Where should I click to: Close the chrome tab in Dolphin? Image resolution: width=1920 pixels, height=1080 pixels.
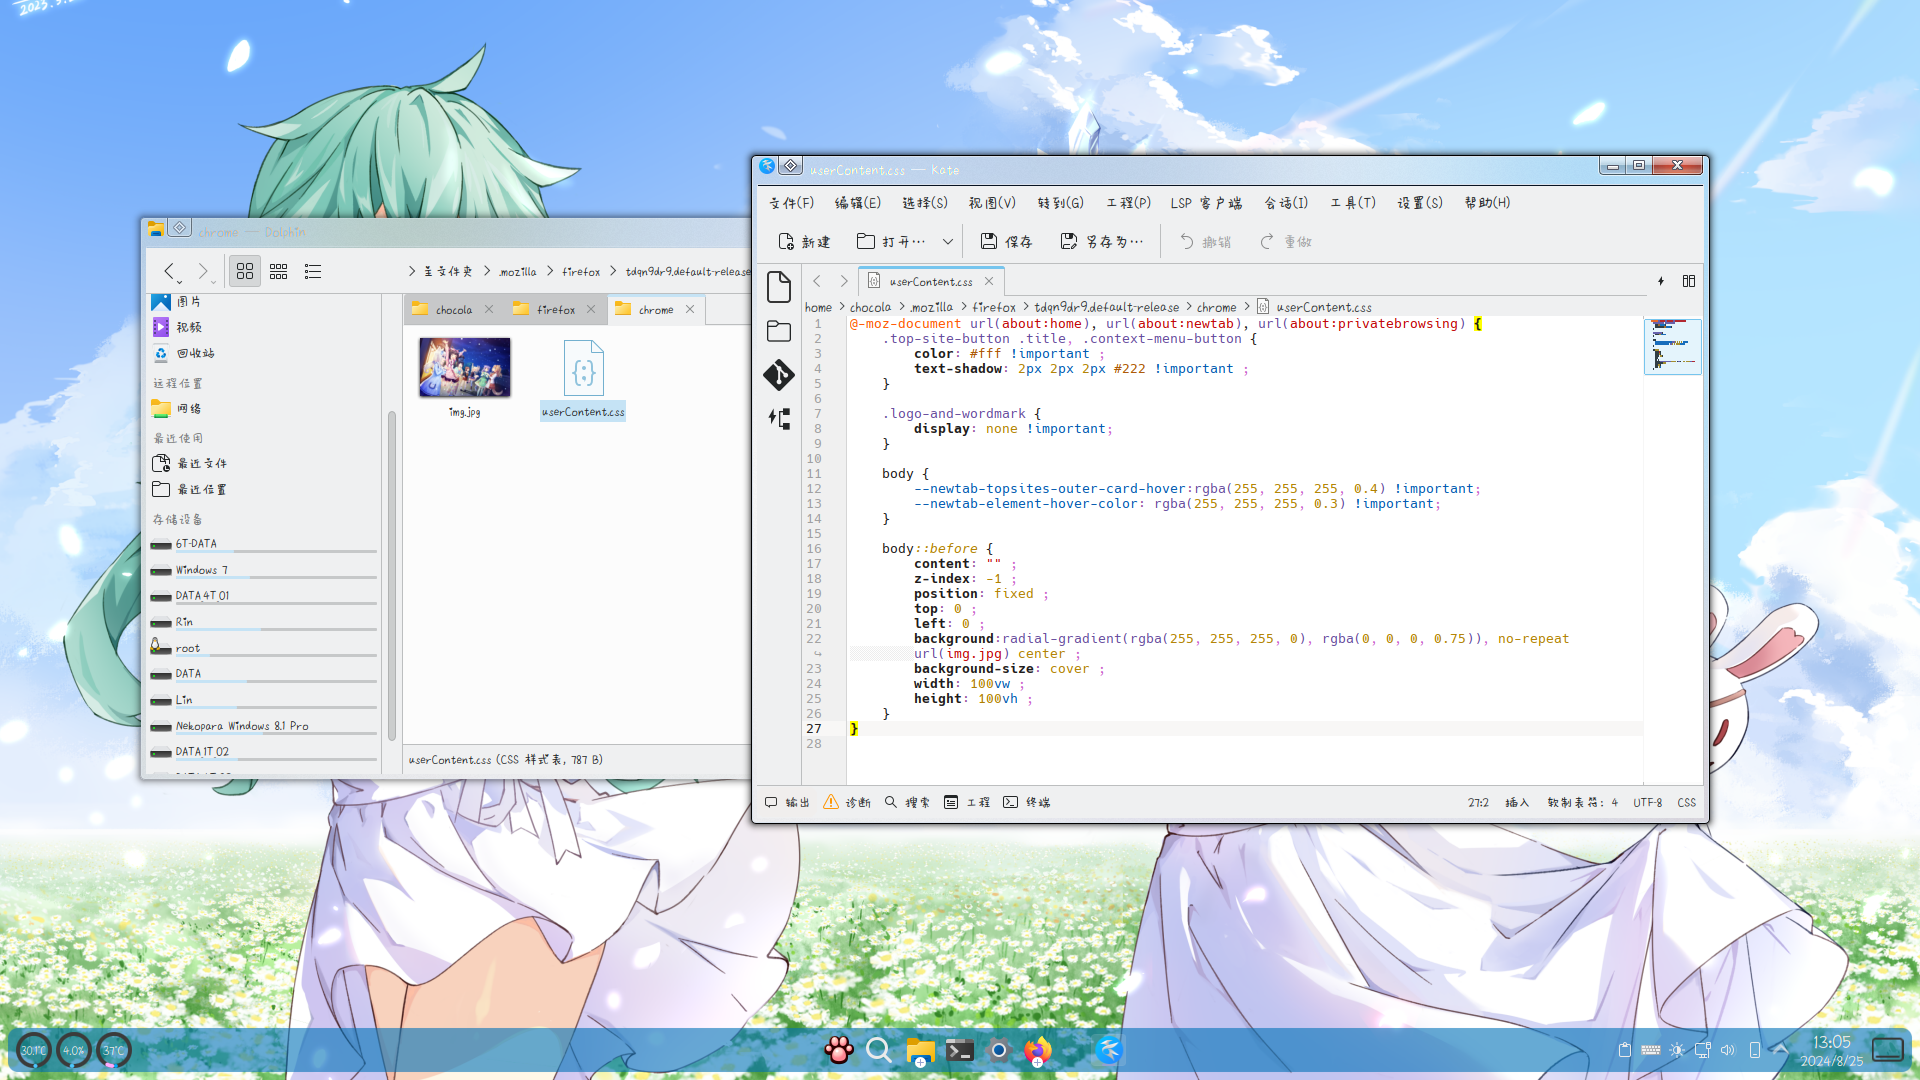coord(690,309)
